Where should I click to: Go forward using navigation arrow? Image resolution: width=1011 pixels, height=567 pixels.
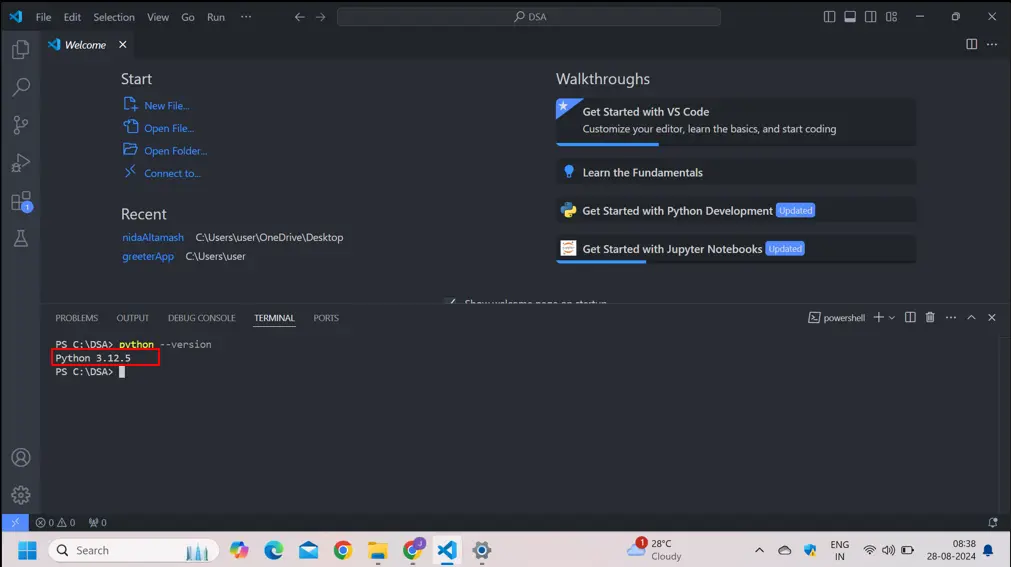[x=320, y=17]
